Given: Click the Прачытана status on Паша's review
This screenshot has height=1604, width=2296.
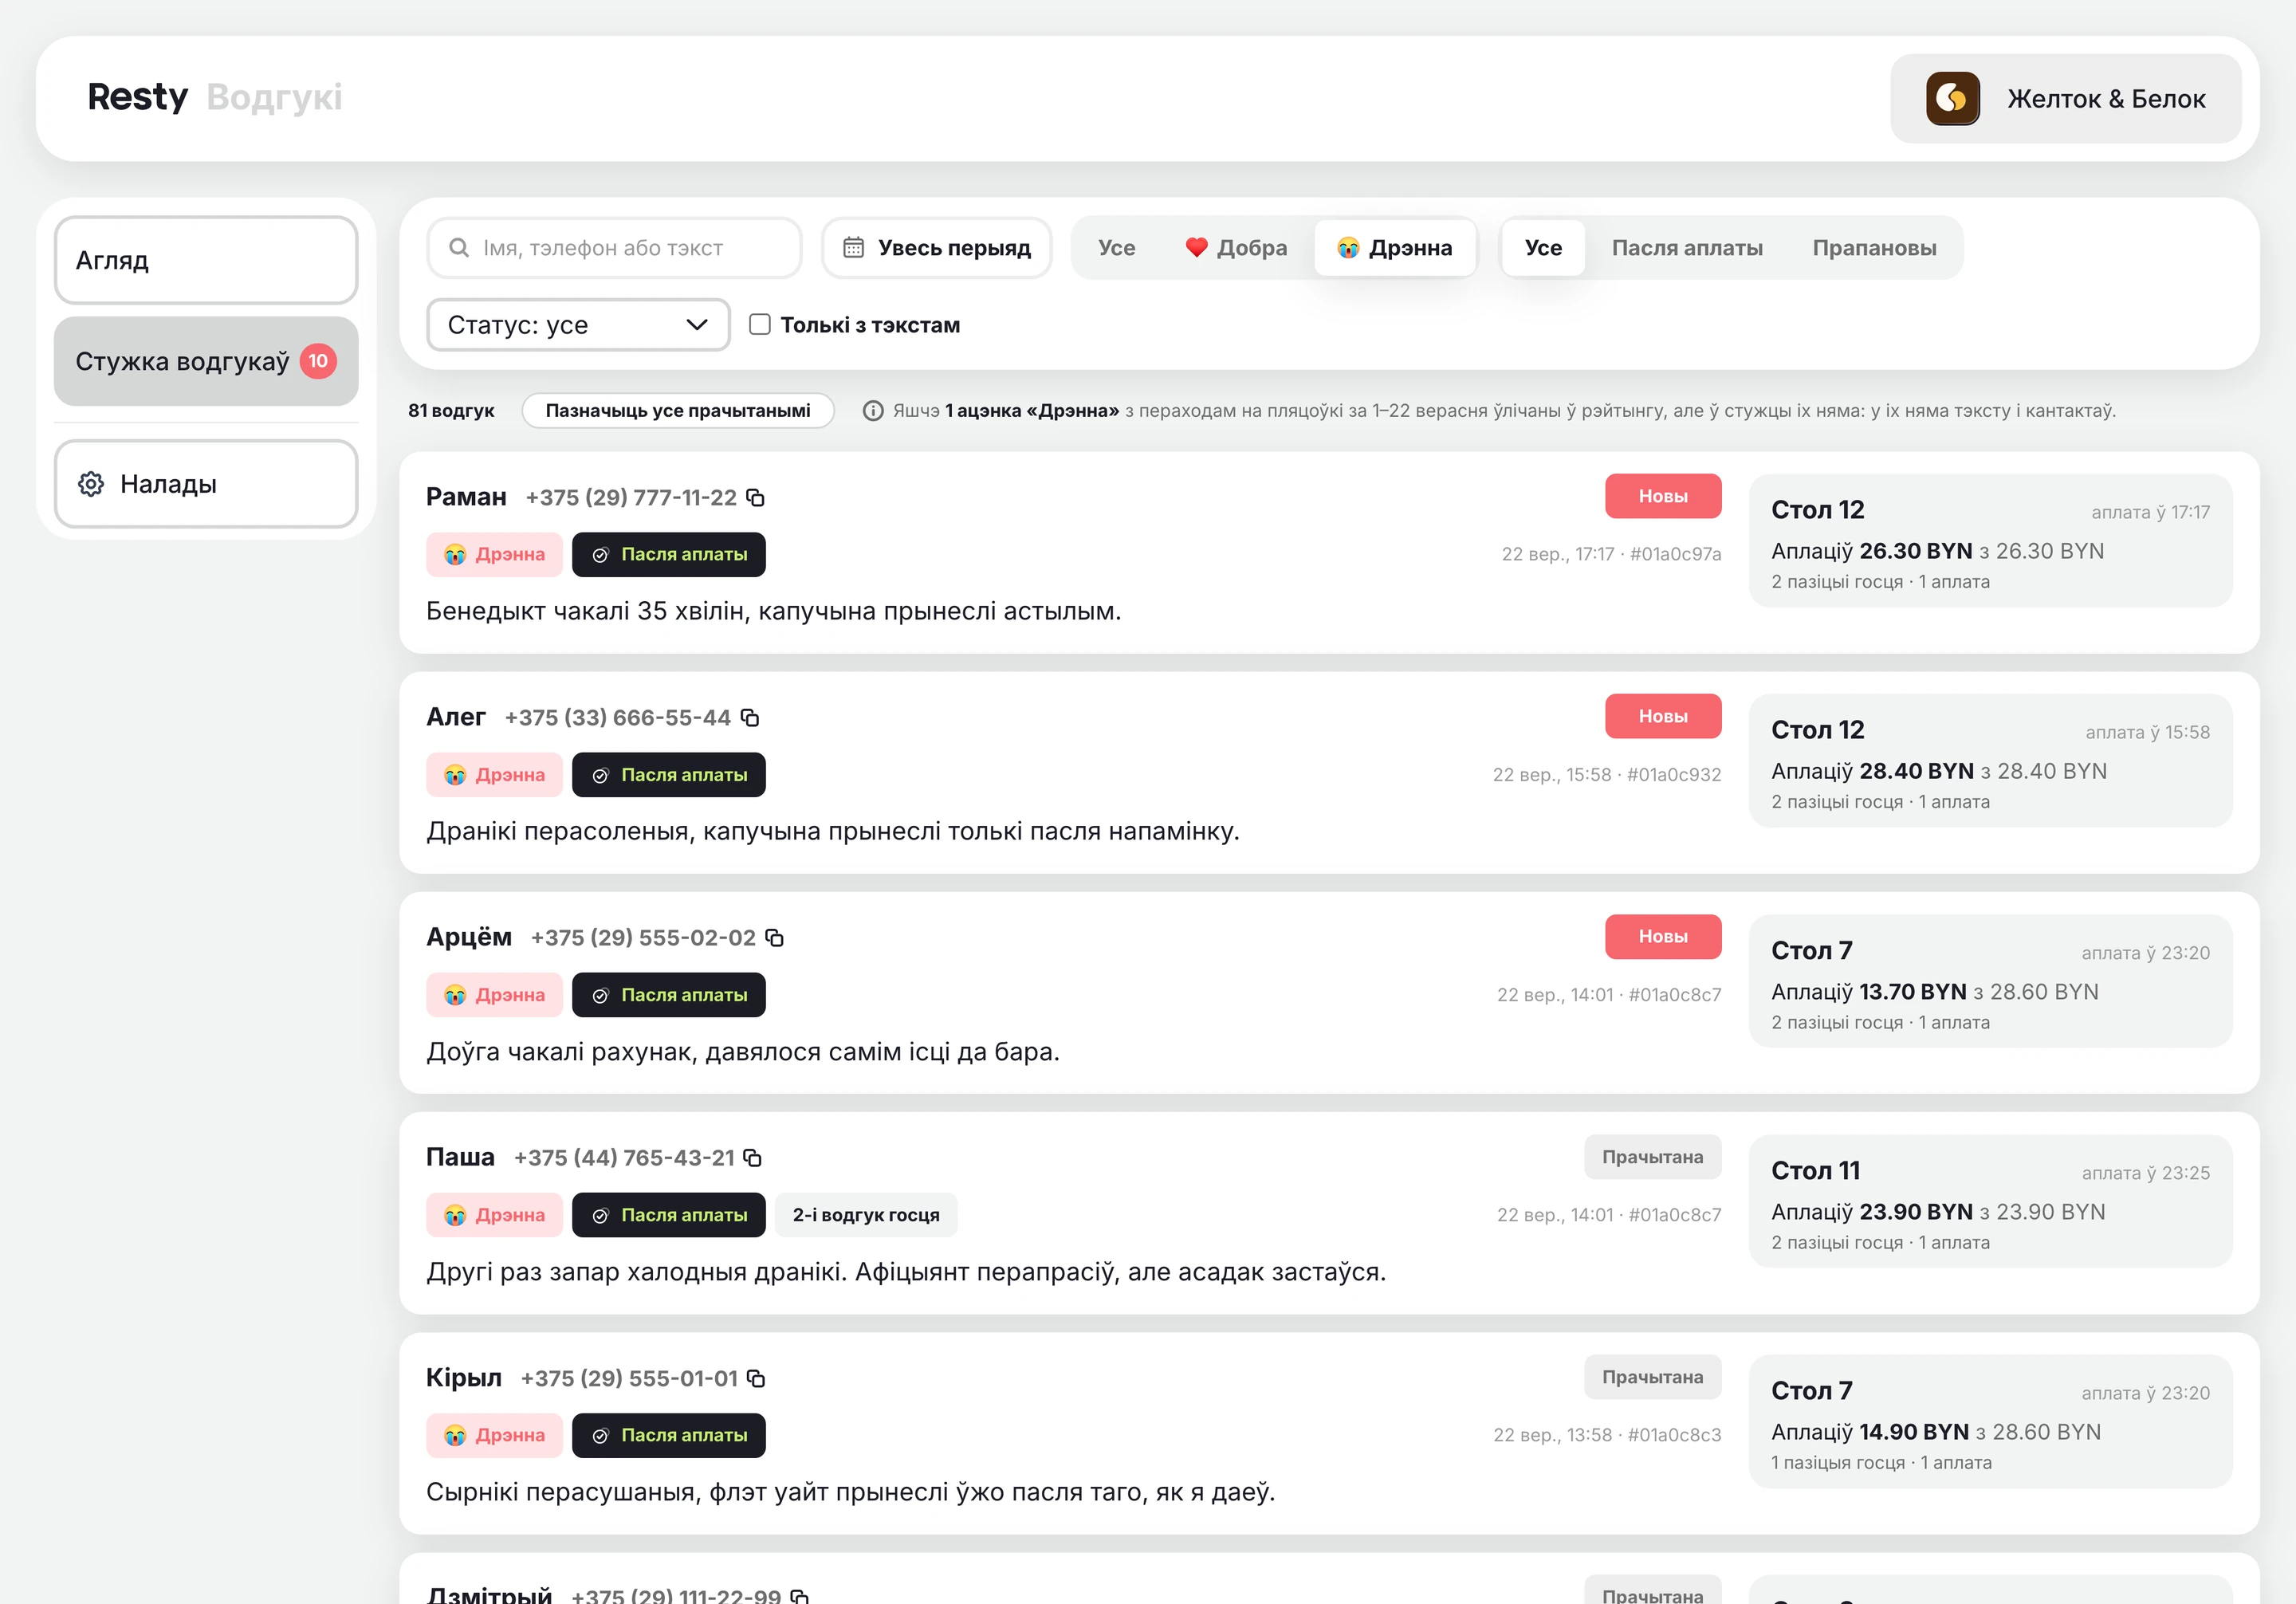Looking at the screenshot, I should [x=1652, y=1157].
